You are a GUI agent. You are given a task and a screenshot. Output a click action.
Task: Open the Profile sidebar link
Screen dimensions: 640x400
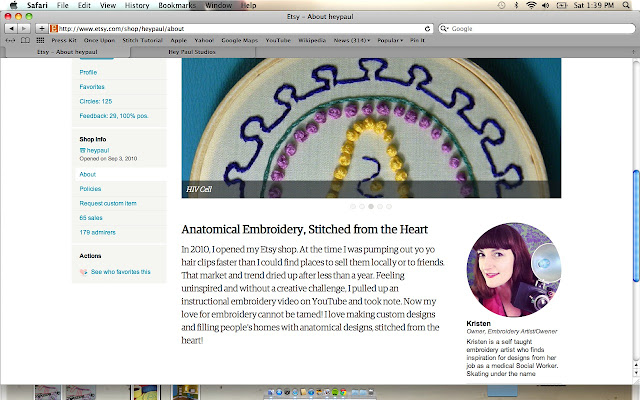[88, 72]
